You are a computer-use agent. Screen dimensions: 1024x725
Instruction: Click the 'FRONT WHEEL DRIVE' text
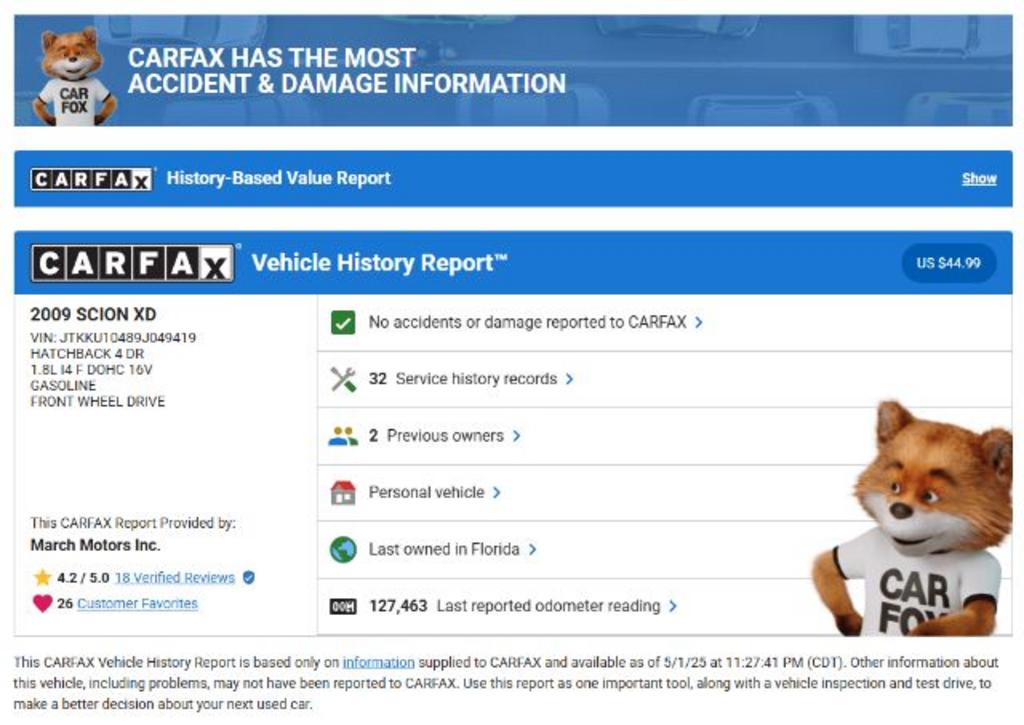(97, 402)
